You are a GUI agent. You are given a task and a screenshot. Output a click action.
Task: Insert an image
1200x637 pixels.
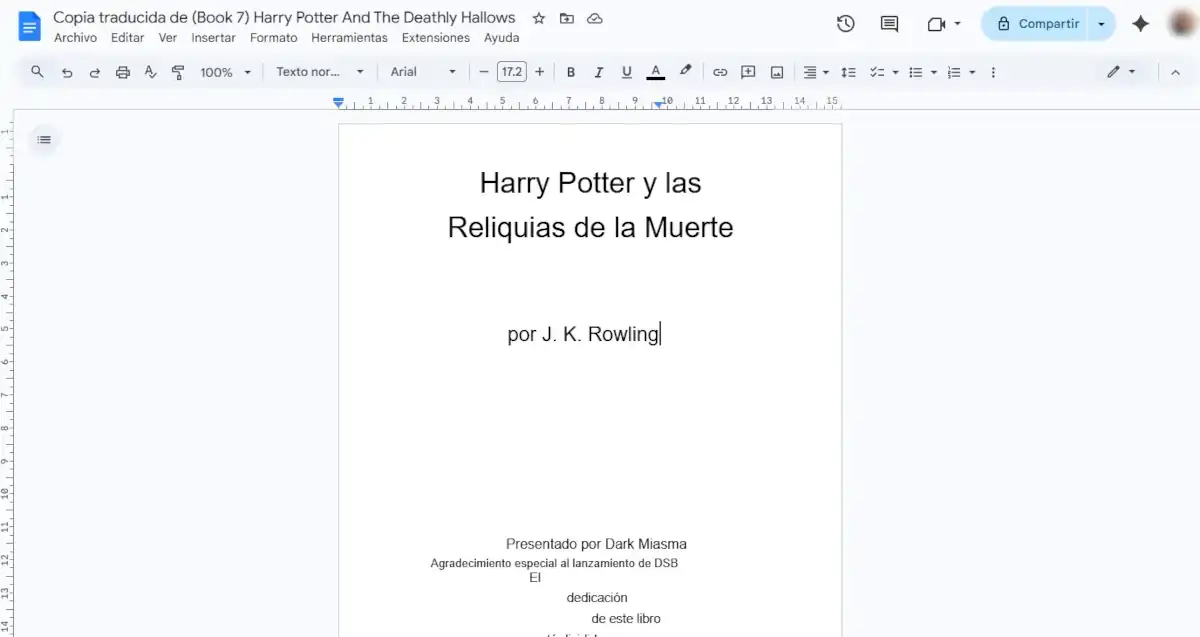coord(777,71)
